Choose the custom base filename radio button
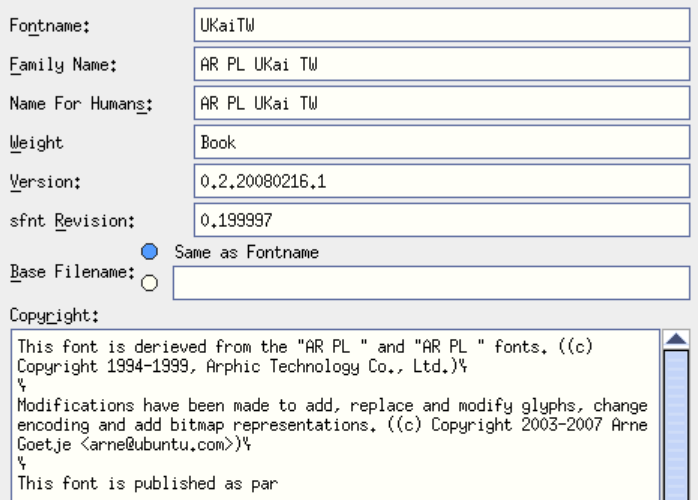Screen dimensions: 698x500 click(x=150, y=283)
